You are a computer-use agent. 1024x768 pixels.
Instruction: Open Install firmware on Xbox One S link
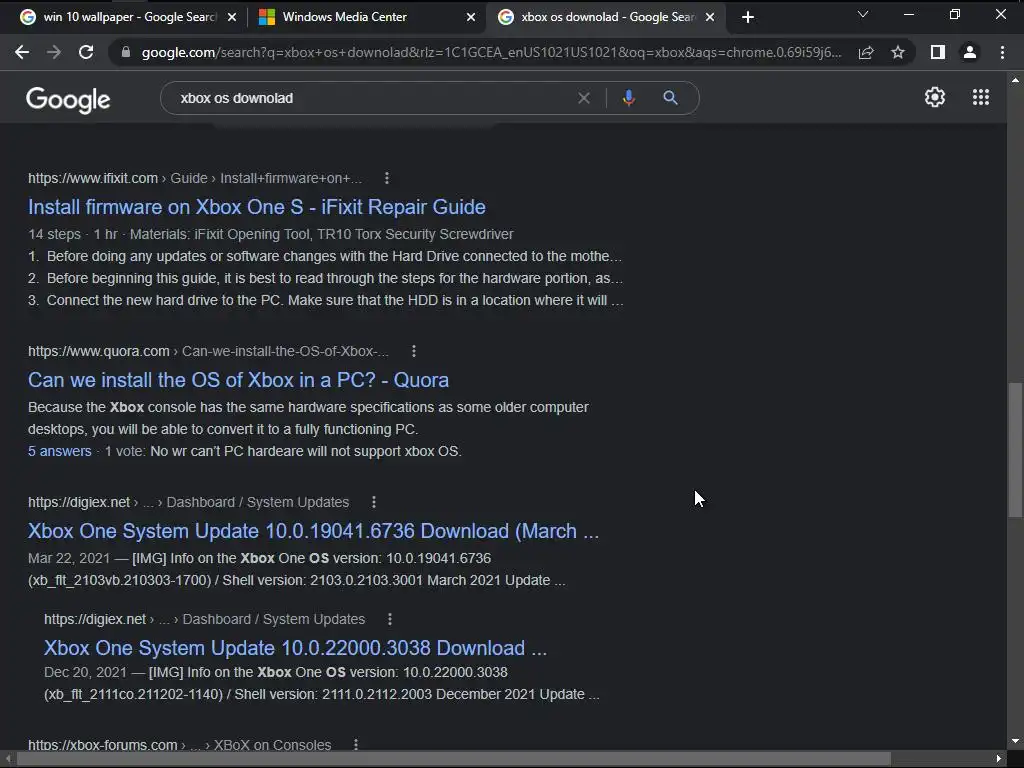257,207
